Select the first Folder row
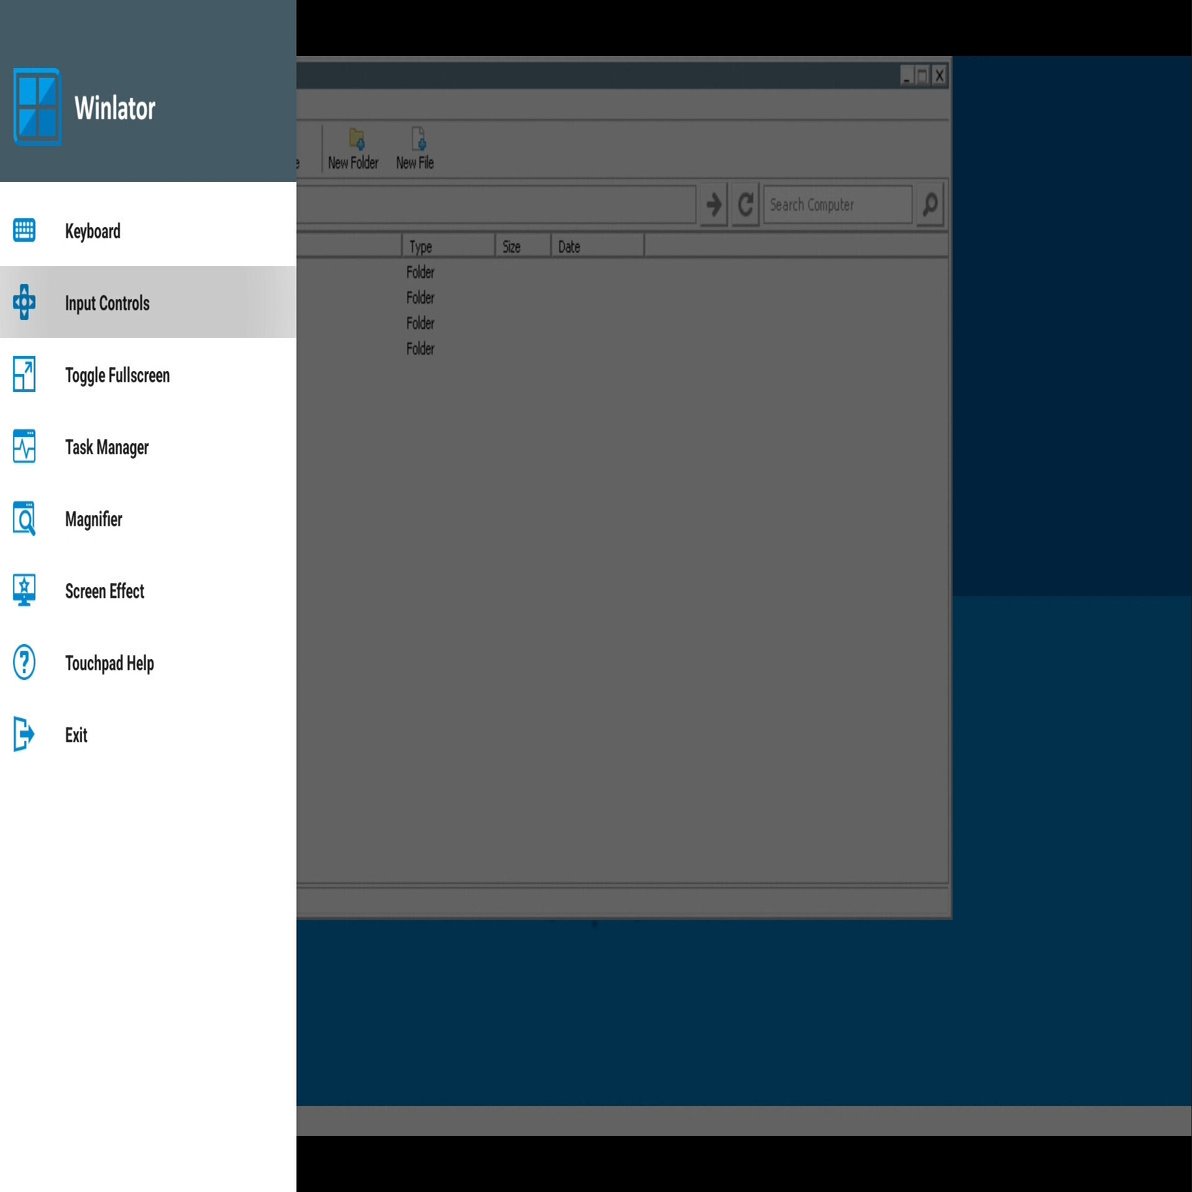This screenshot has height=1192, width=1192. point(622,272)
